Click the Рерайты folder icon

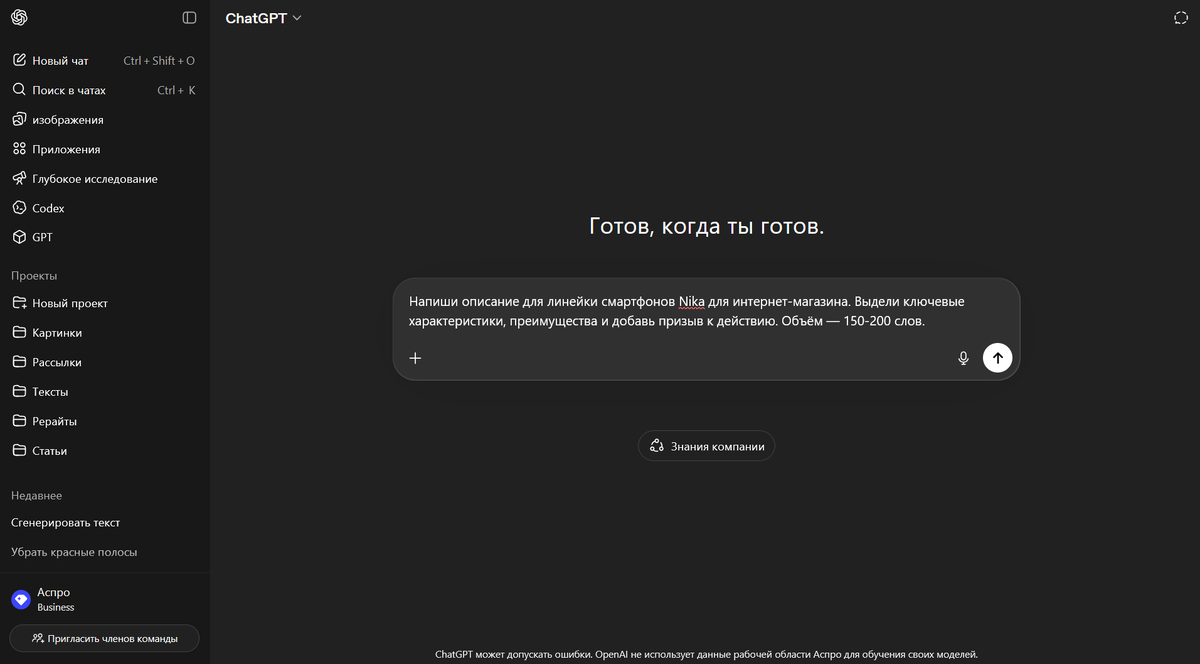tap(19, 421)
